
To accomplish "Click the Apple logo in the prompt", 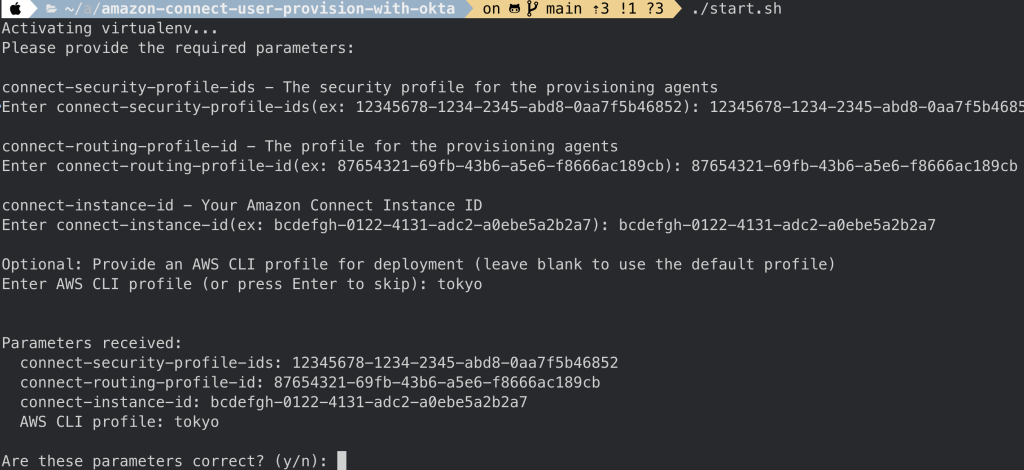I will (x=15, y=8).
